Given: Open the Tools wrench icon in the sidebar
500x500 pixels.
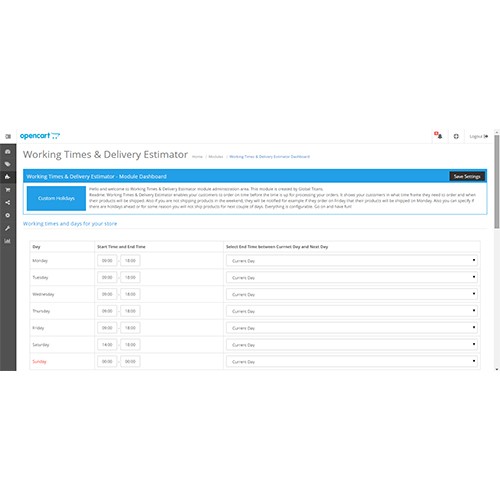Looking at the screenshot, I should [8, 228].
